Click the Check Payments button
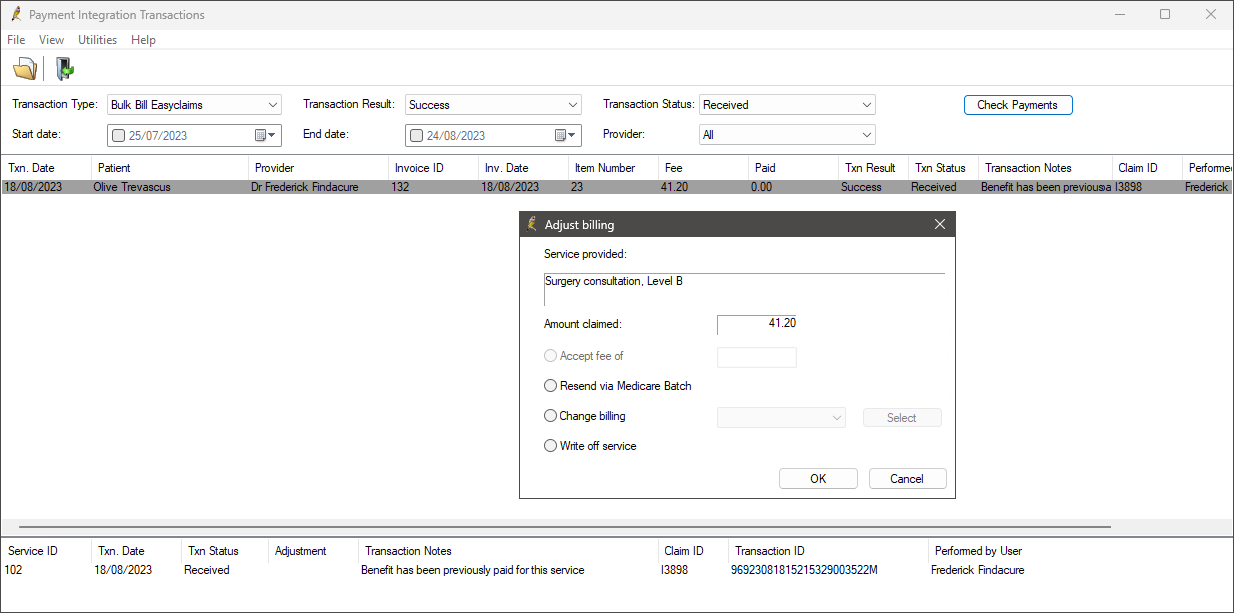This screenshot has height=613, width=1234. 1018,105
